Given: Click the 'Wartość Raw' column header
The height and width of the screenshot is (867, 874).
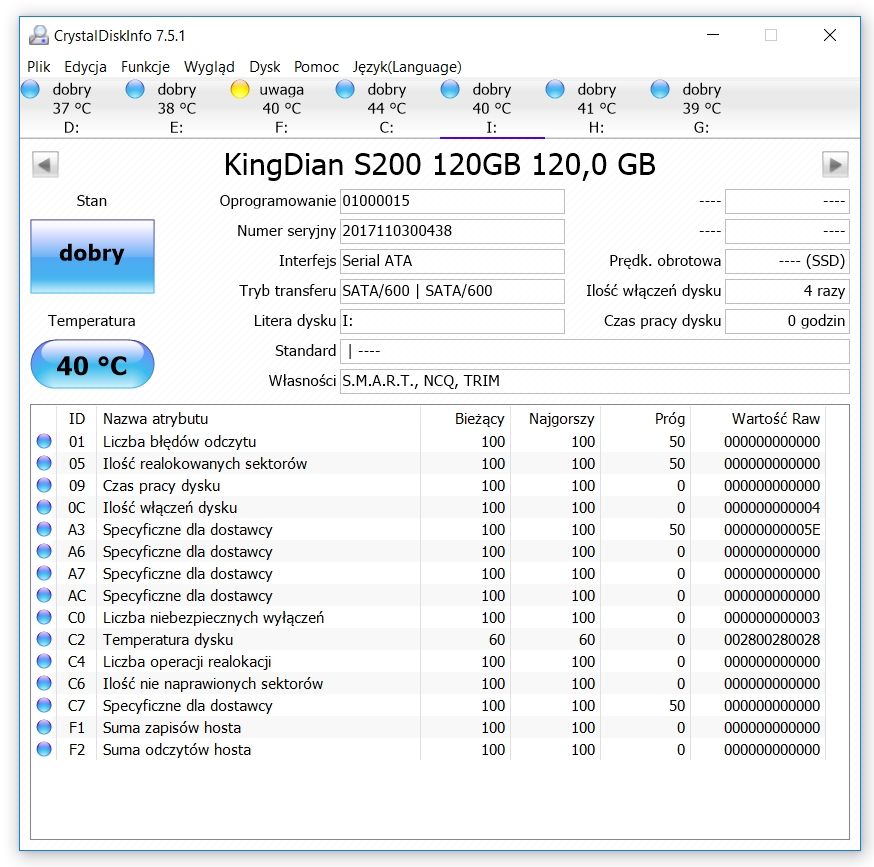Looking at the screenshot, I should click(758, 419).
